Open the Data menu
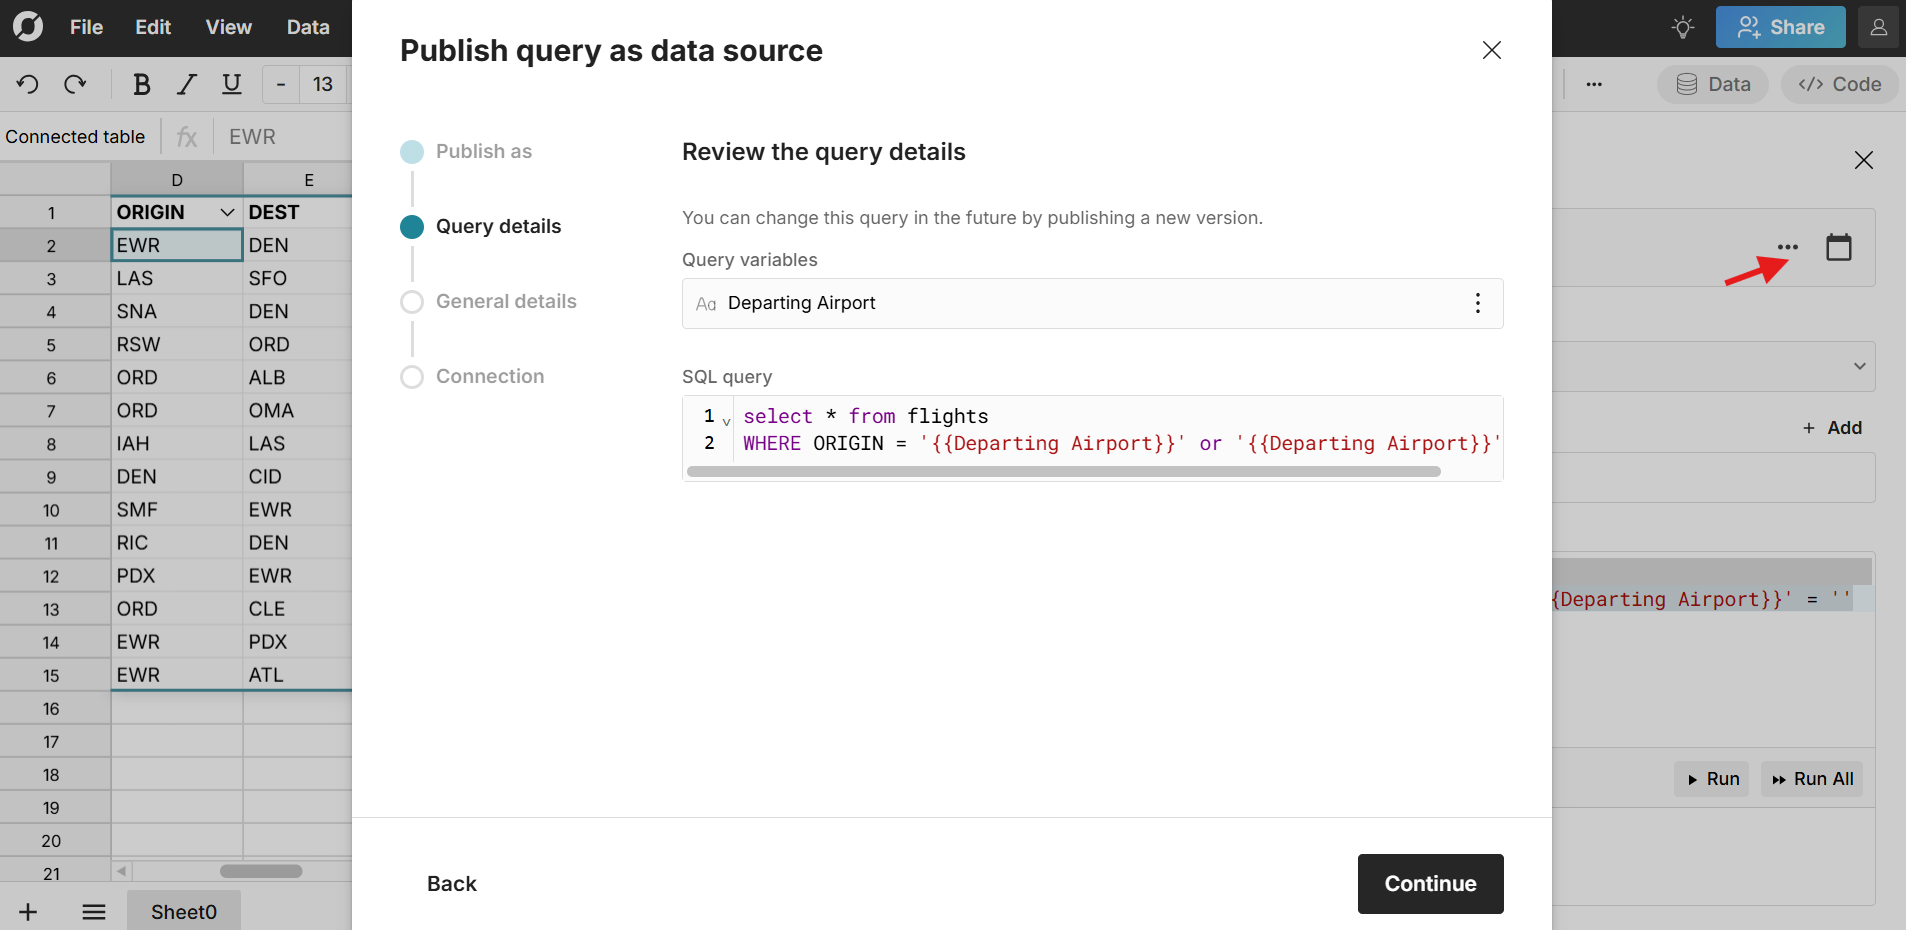The image size is (1906, 930). coord(307,27)
